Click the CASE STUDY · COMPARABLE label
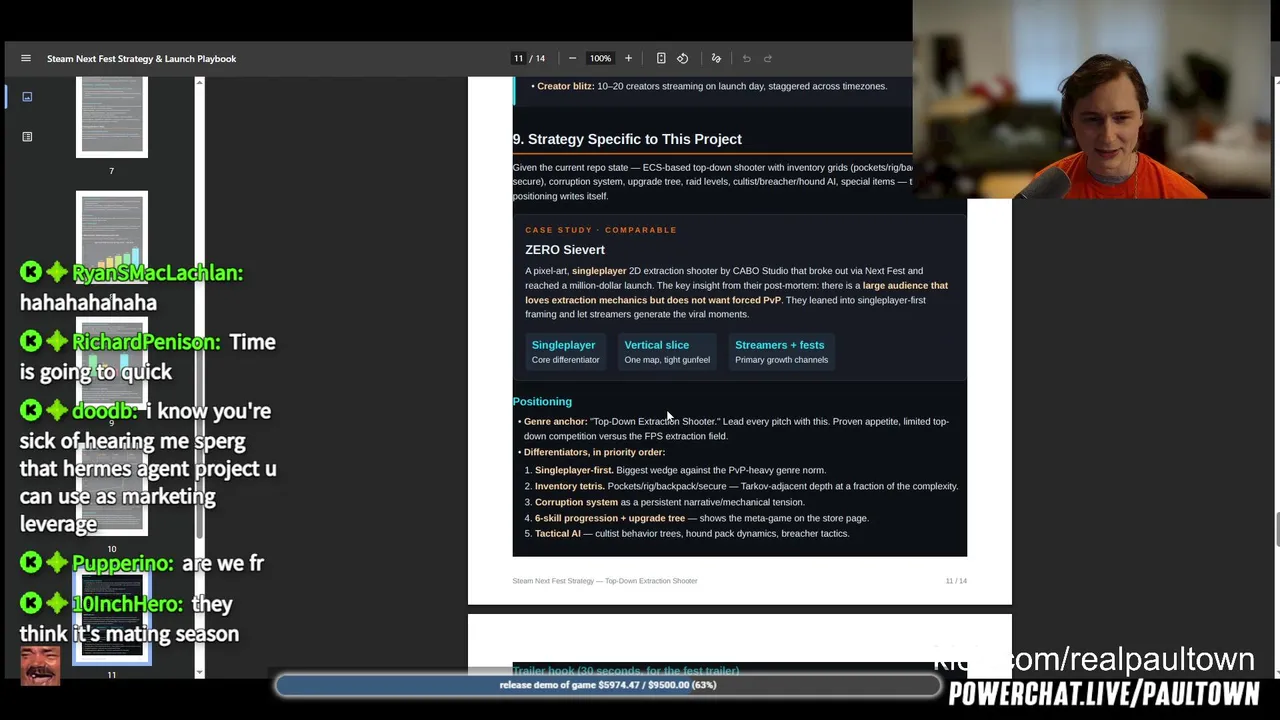1280x720 pixels. (601, 230)
